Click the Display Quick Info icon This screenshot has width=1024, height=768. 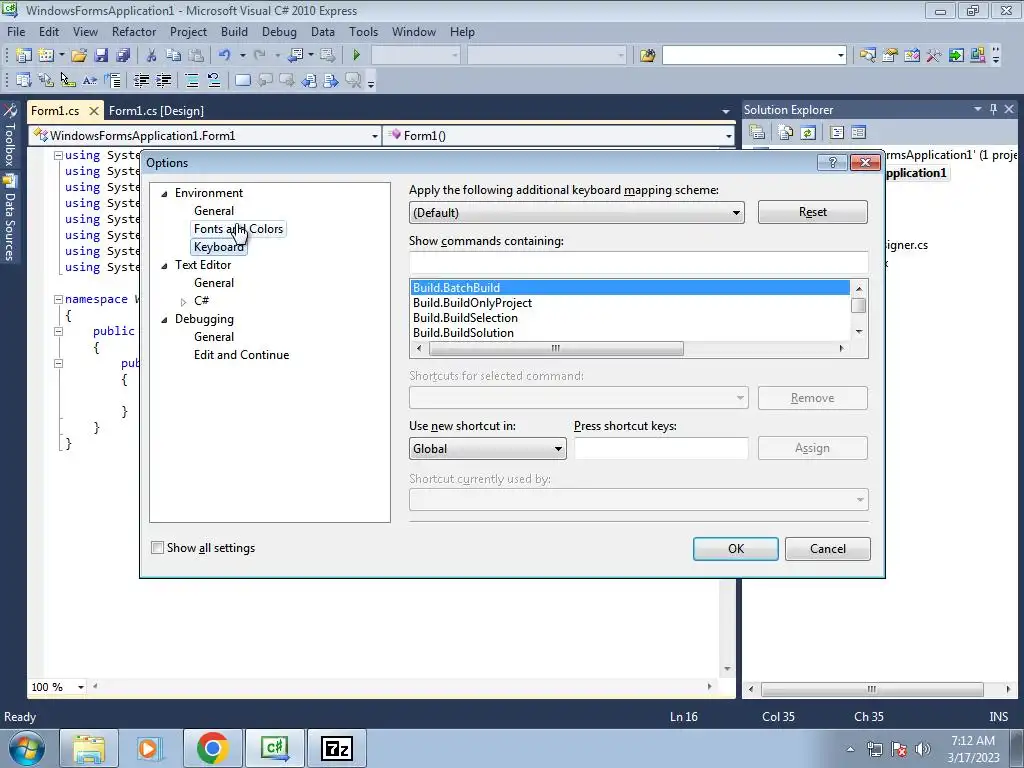(x=67, y=80)
